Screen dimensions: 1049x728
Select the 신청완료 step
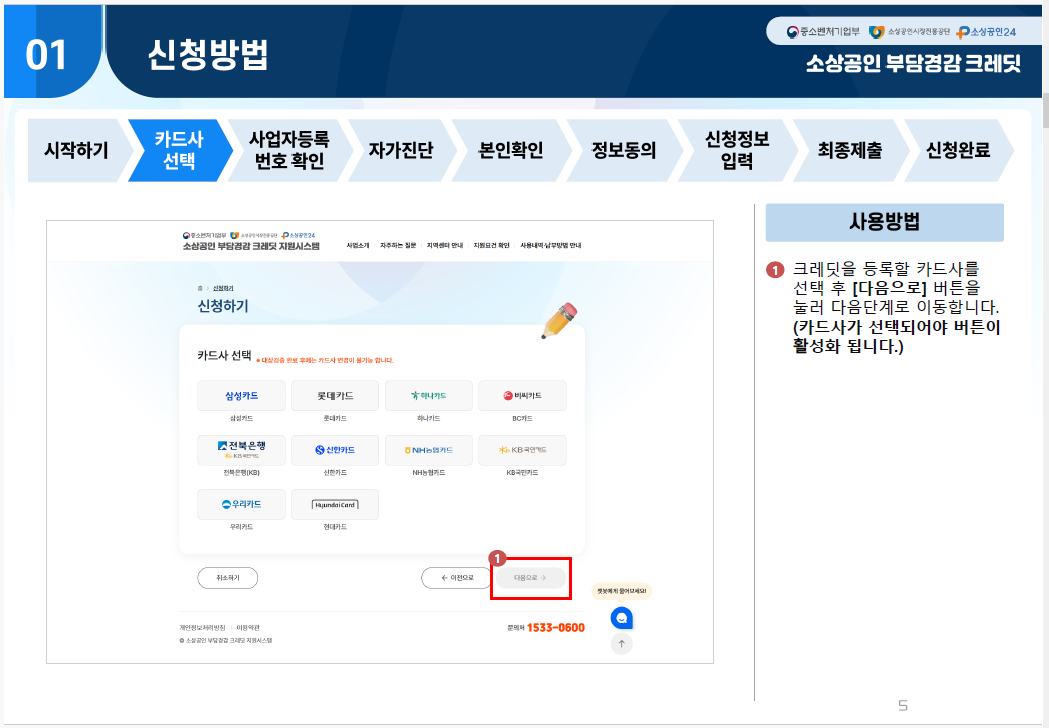(957, 150)
